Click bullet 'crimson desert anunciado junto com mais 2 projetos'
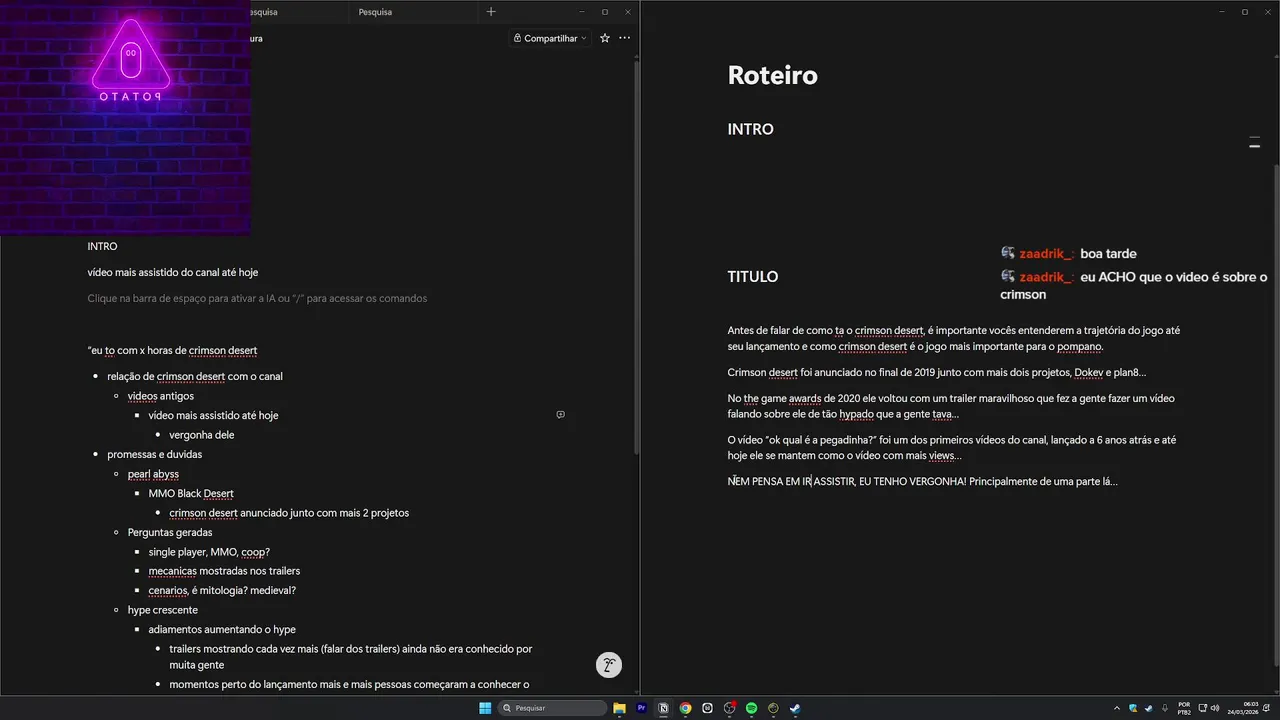 pos(289,513)
